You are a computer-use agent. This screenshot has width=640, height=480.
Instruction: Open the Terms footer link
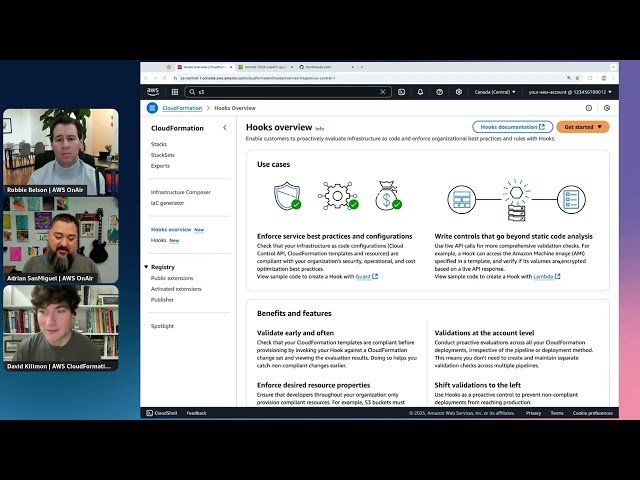click(x=557, y=413)
